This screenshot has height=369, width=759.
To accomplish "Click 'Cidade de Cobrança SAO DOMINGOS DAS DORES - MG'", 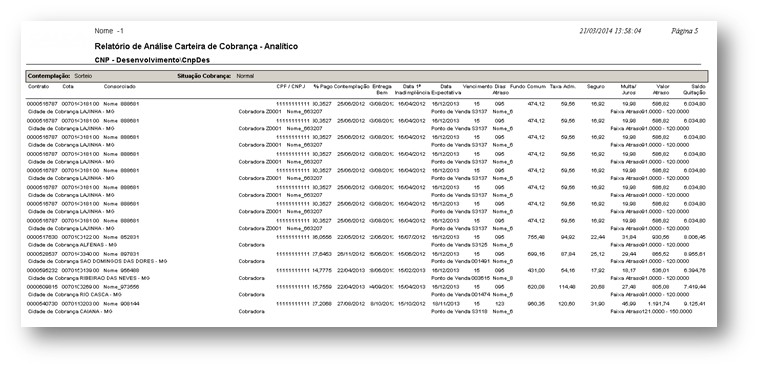I will click(97, 261).
